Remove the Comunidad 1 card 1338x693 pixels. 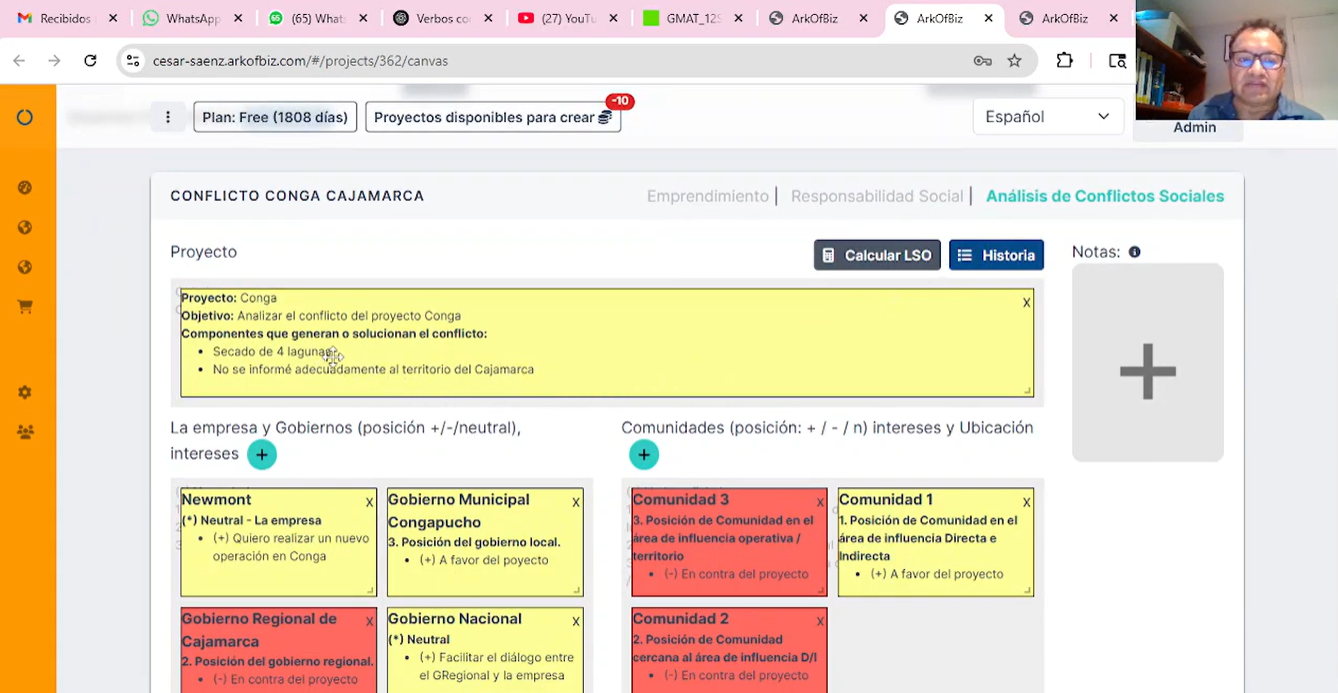(x=1026, y=502)
